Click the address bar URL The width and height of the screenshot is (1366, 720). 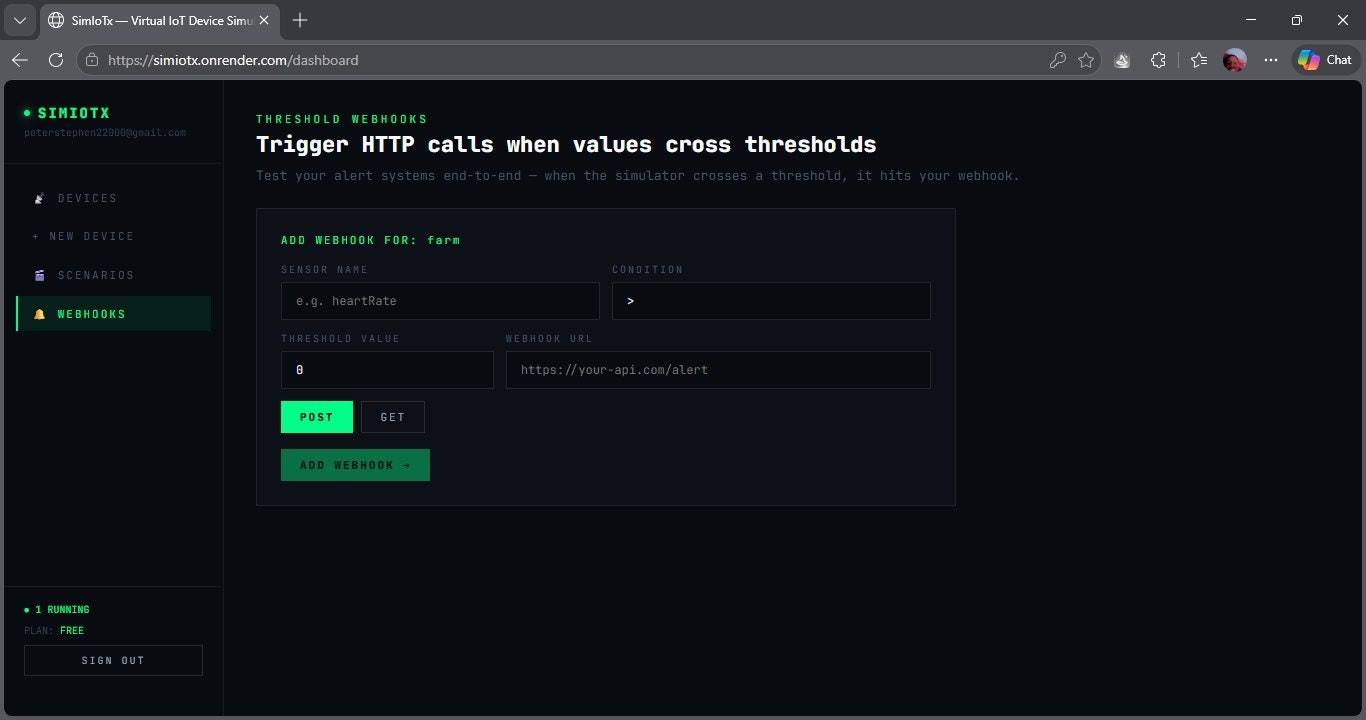tap(232, 60)
